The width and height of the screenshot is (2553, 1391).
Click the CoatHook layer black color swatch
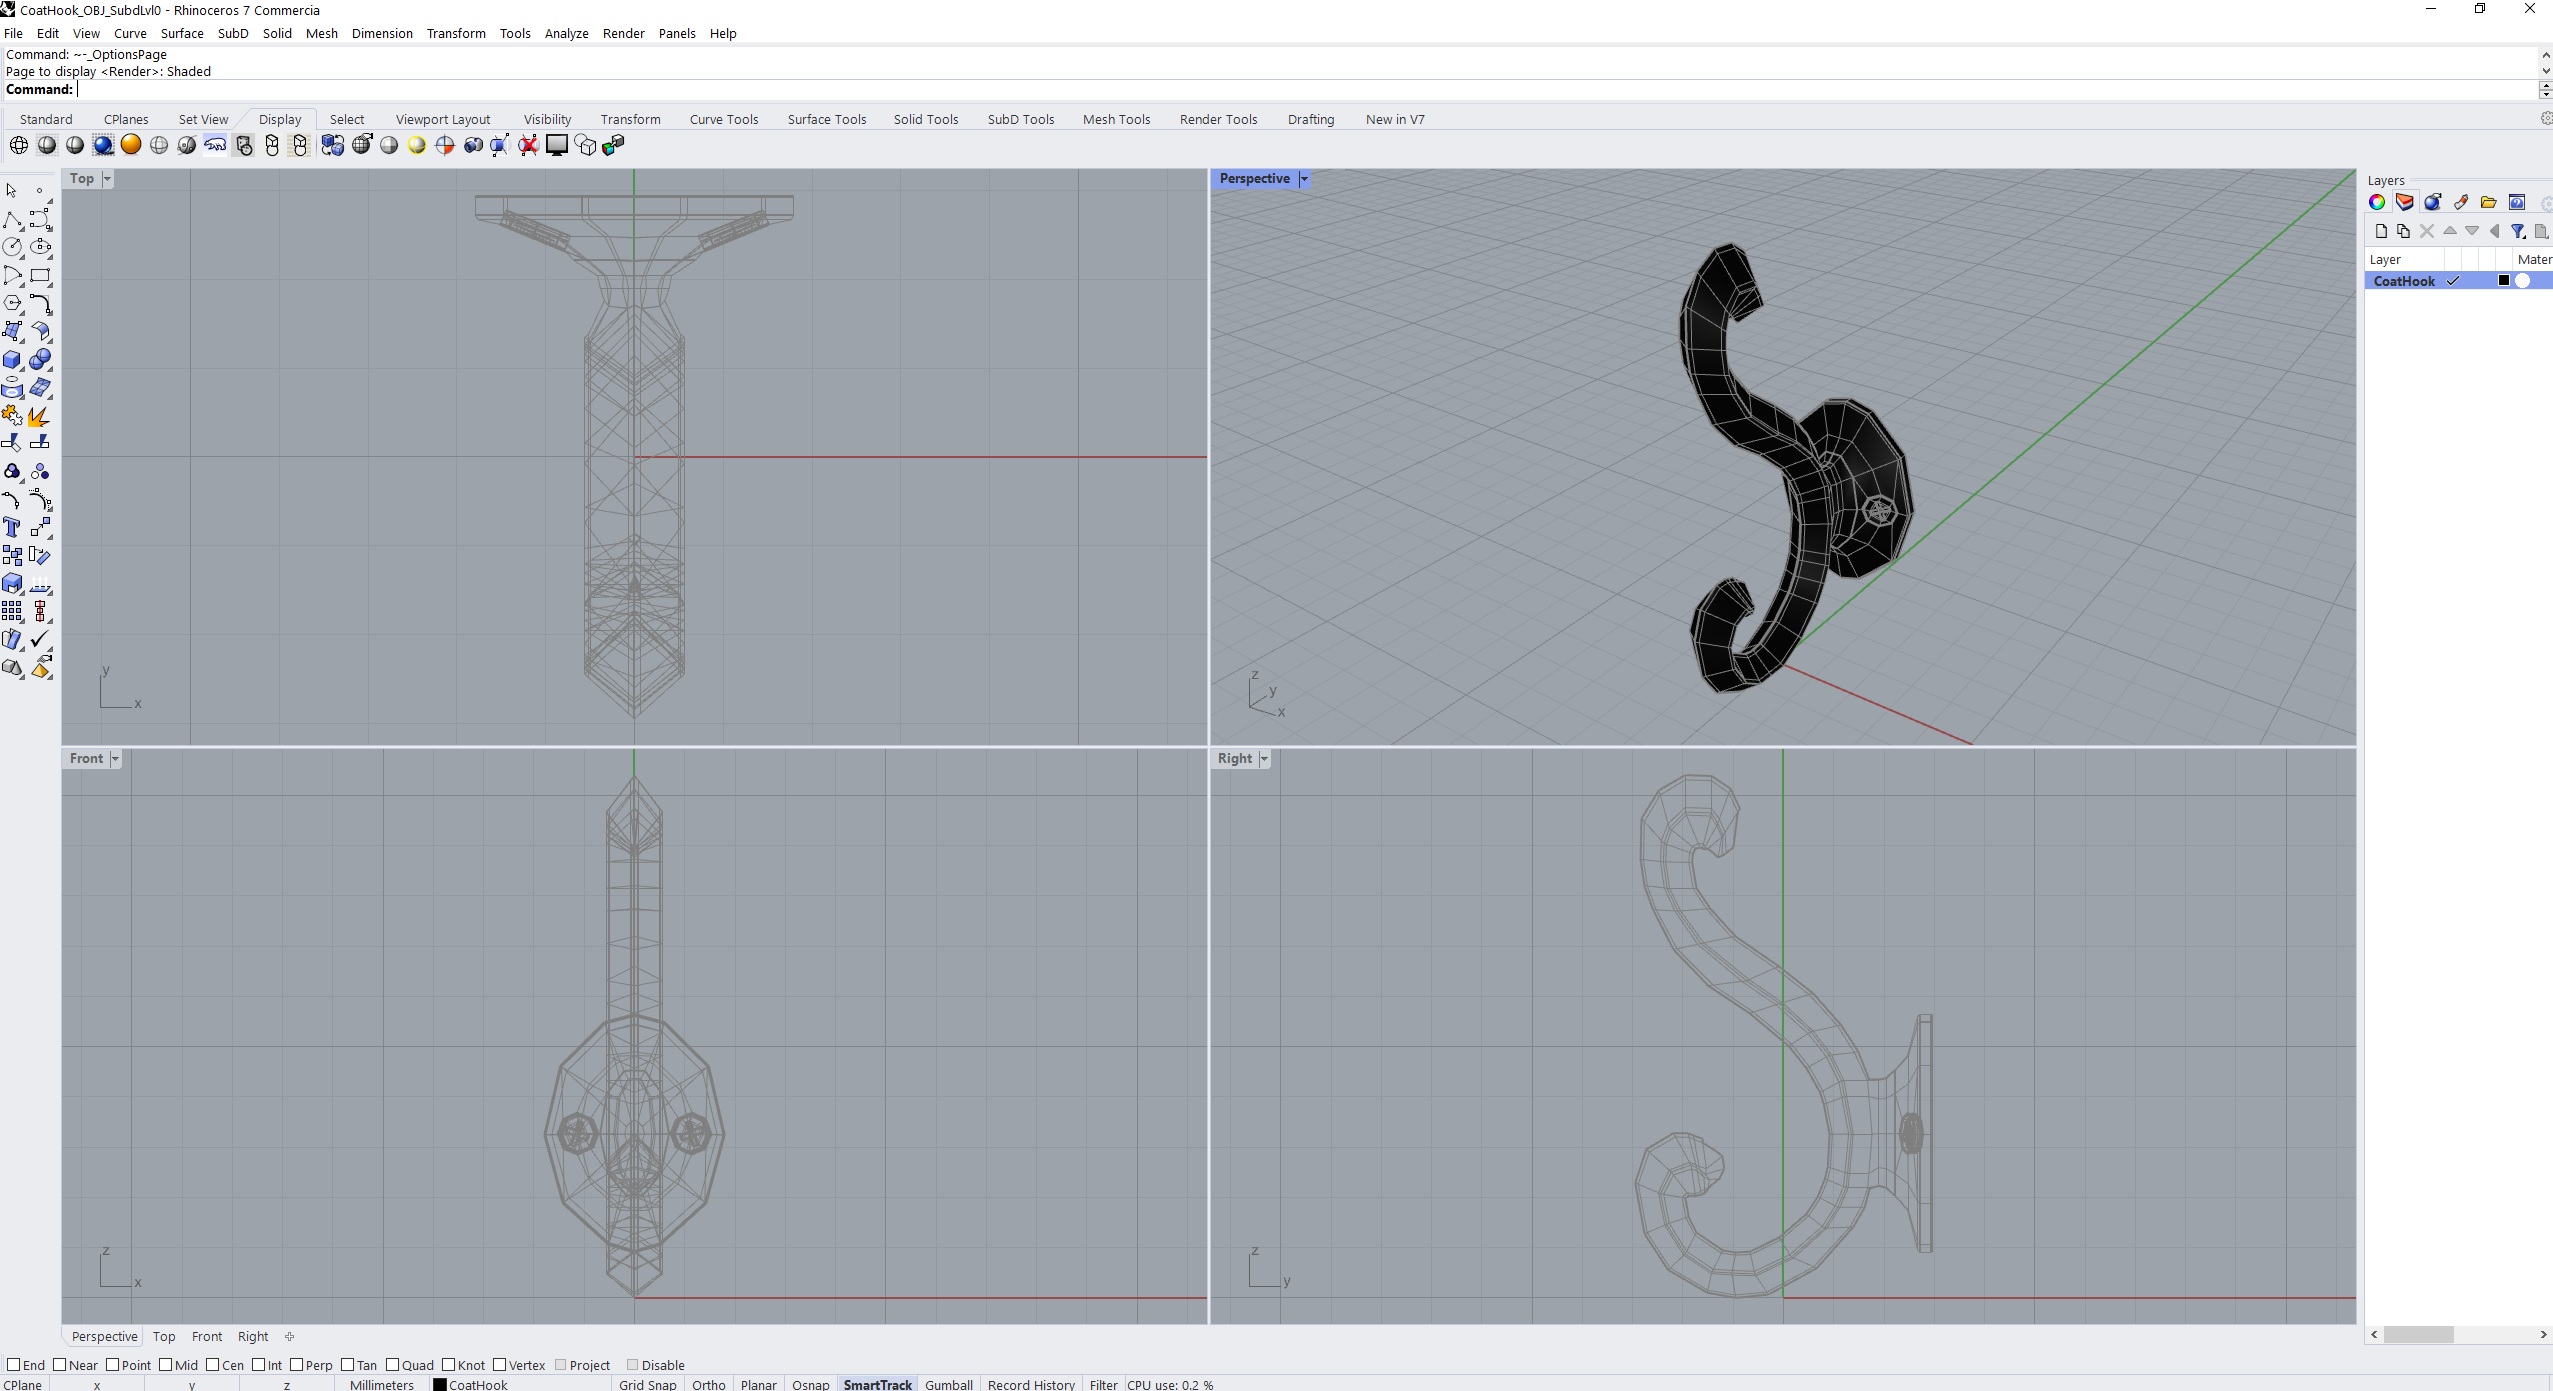tap(2504, 281)
